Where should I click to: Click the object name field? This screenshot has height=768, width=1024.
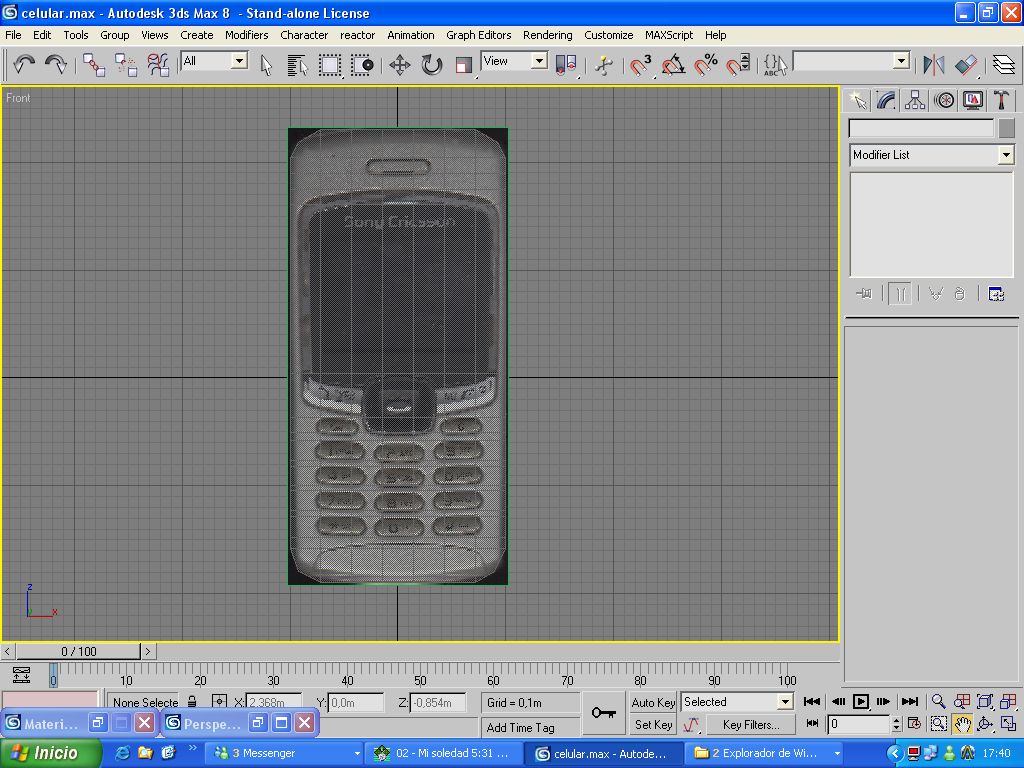[x=921, y=128]
